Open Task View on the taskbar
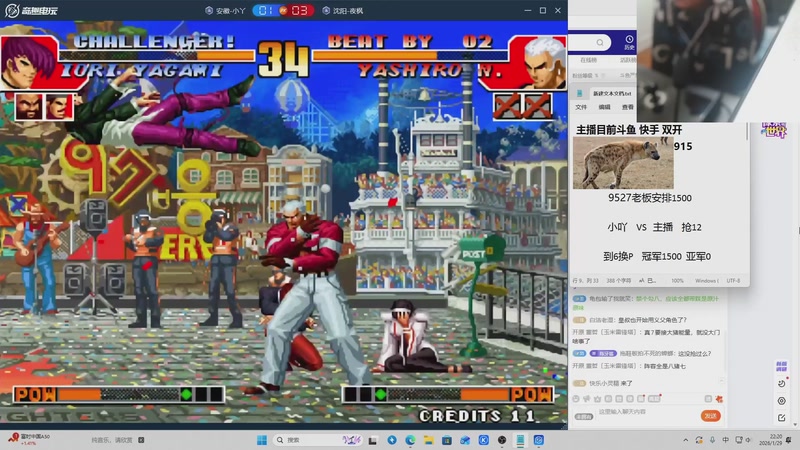 (373, 440)
